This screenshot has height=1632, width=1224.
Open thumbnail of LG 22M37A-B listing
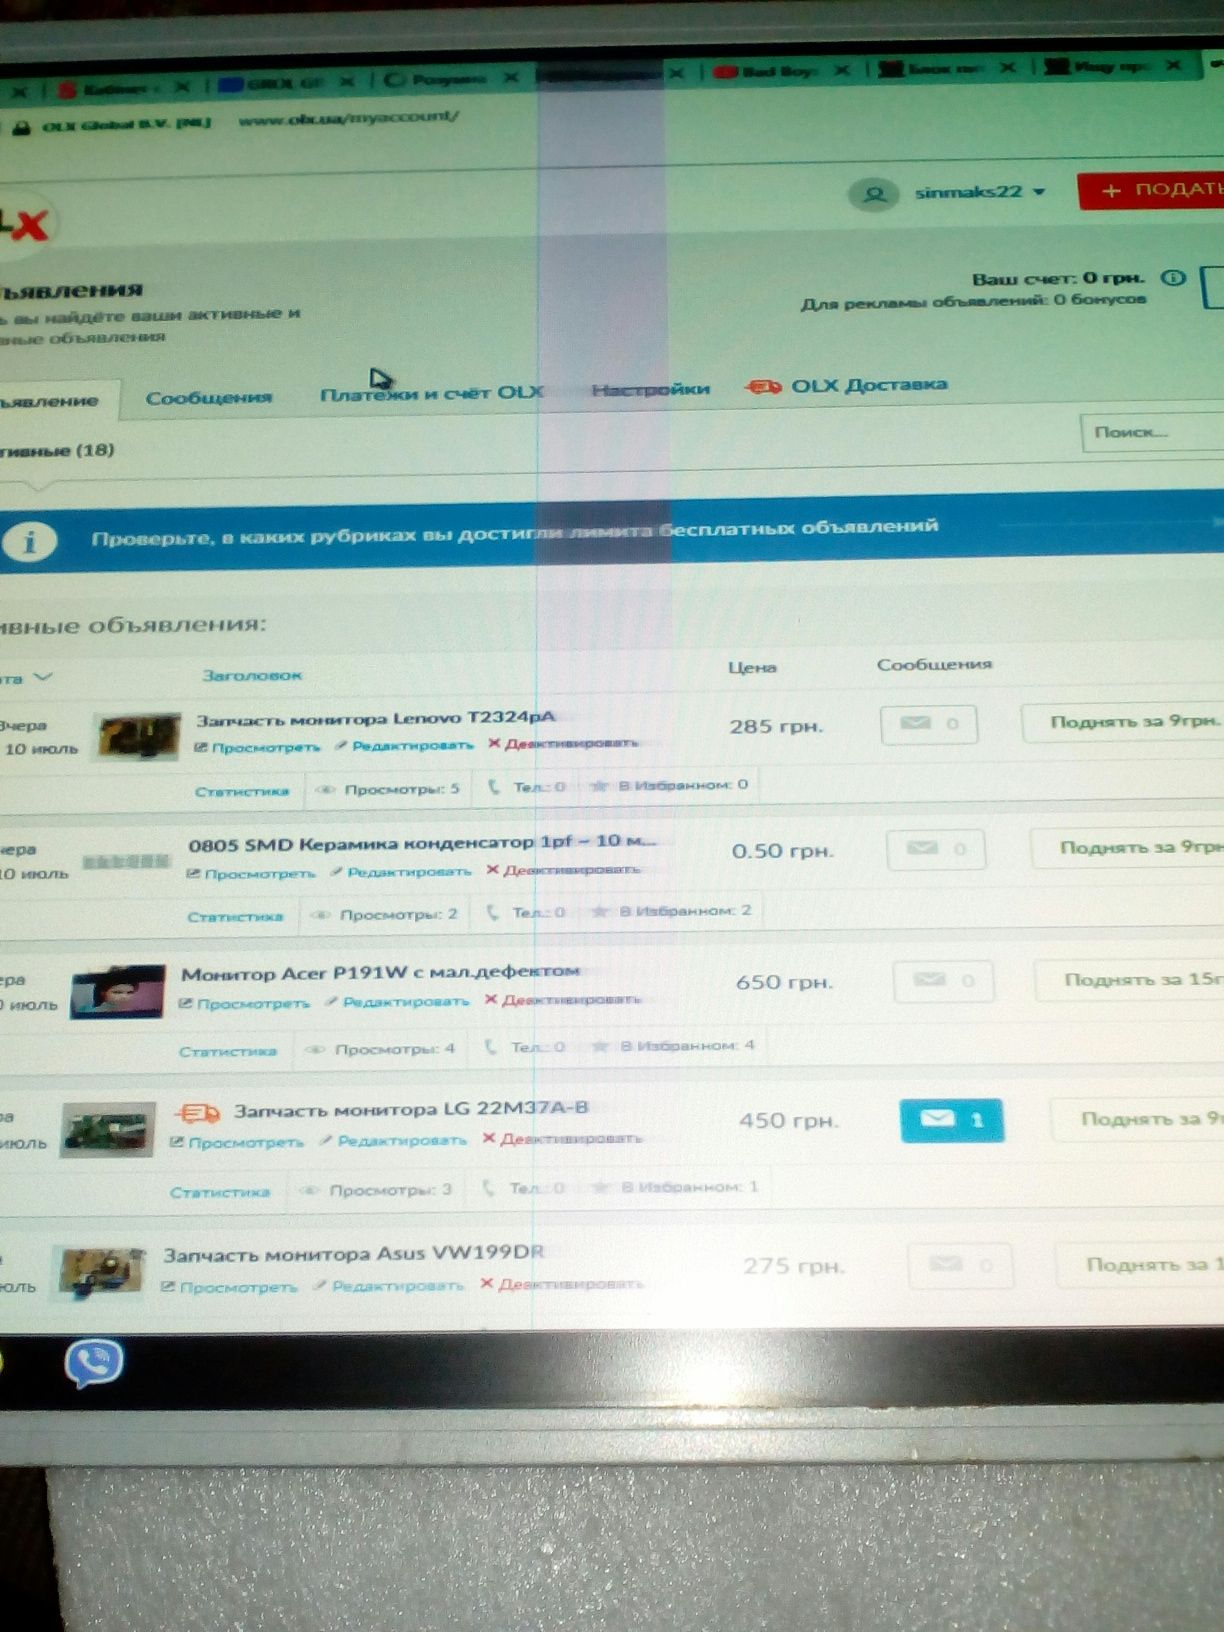pyautogui.click(x=108, y=1130)
